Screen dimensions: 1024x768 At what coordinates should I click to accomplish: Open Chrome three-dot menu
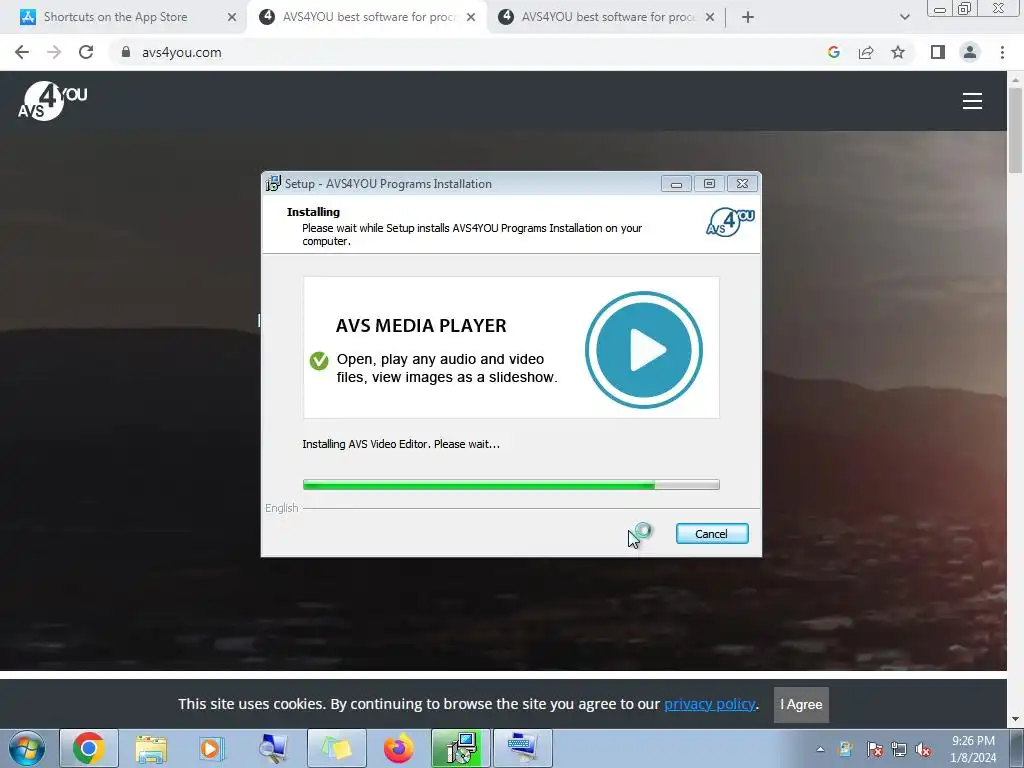point(1002,52)
